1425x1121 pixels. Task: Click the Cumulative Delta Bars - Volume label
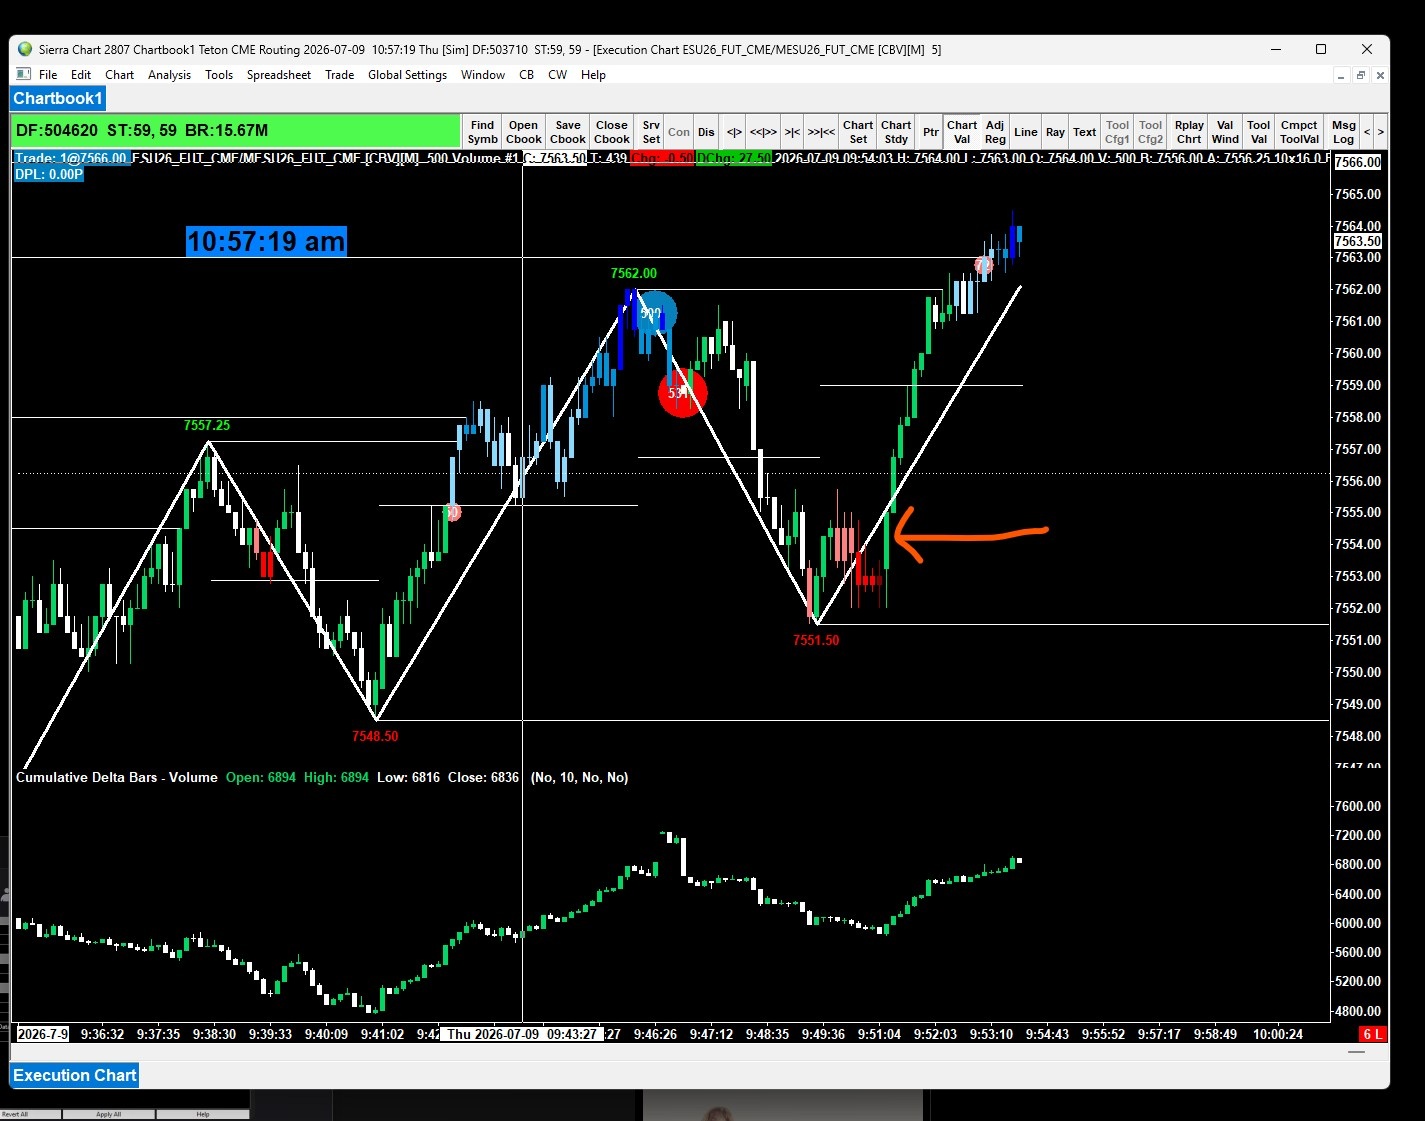click(x=117, y=777)
